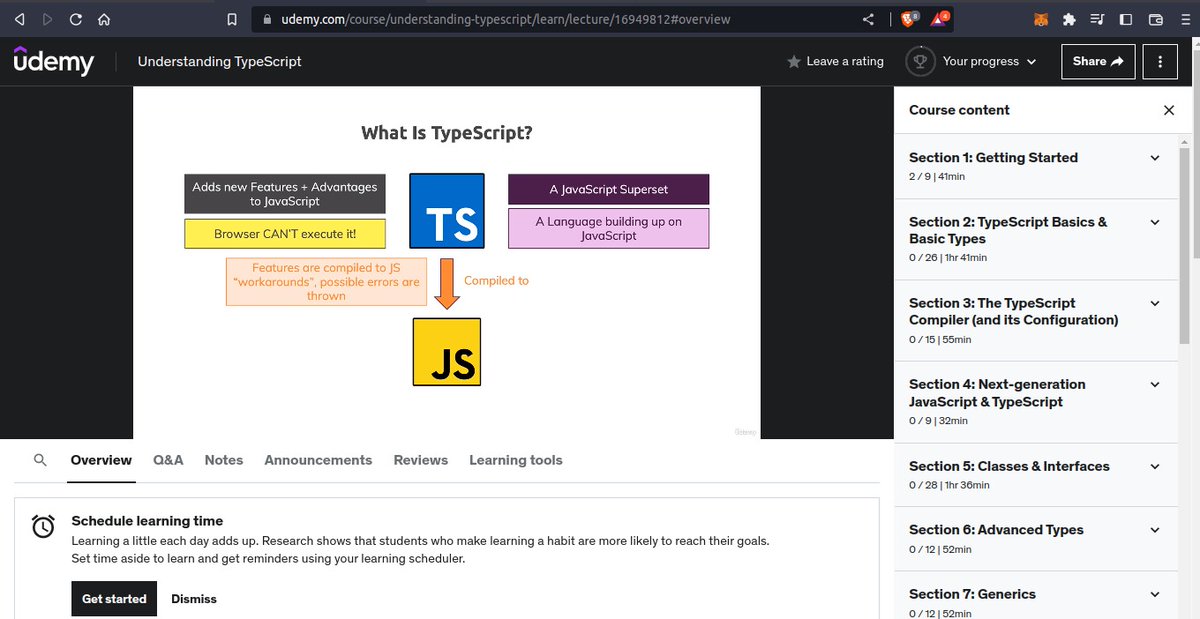
Task: Click the '2 / 9 | 41min' text
Action: 937,176
